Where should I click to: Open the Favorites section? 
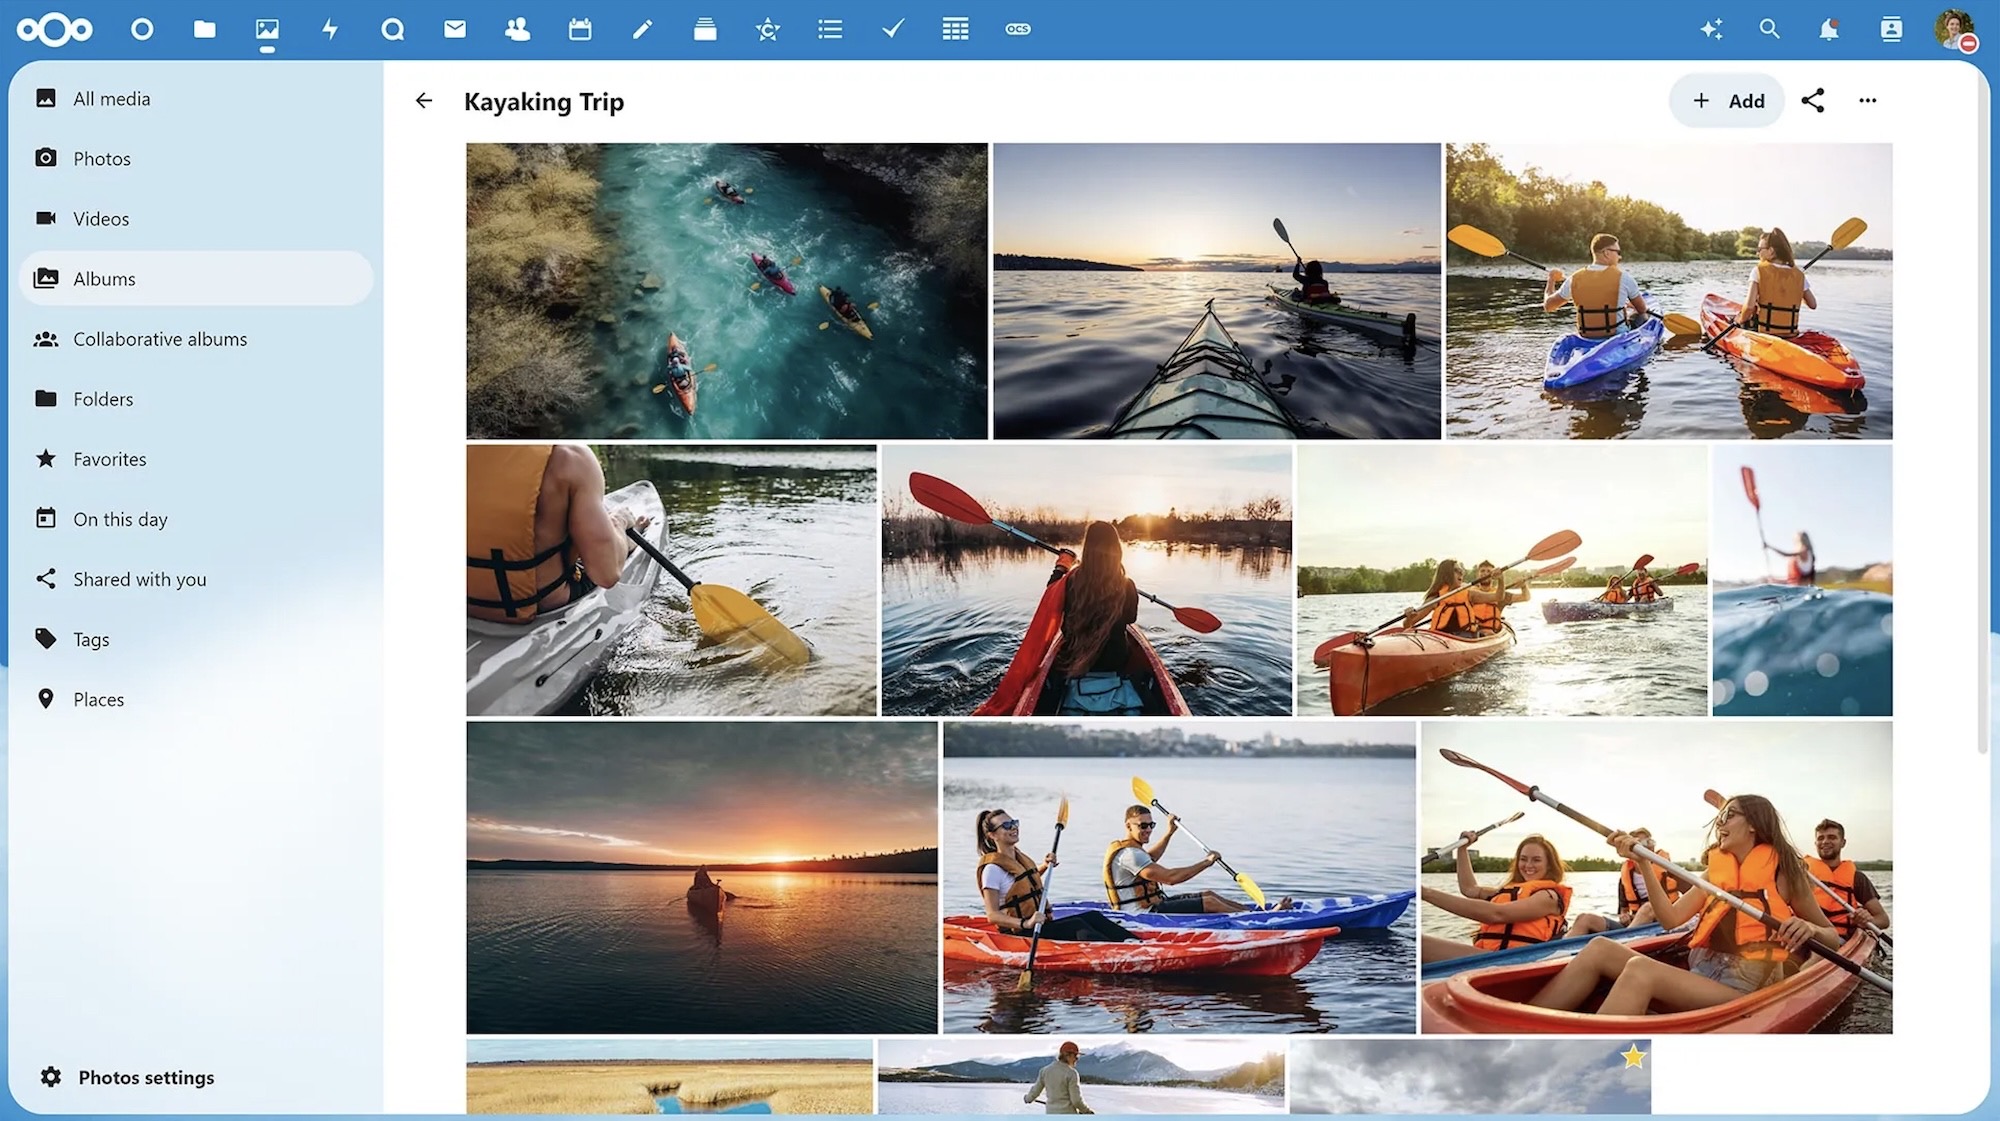(x=110, y=457)
